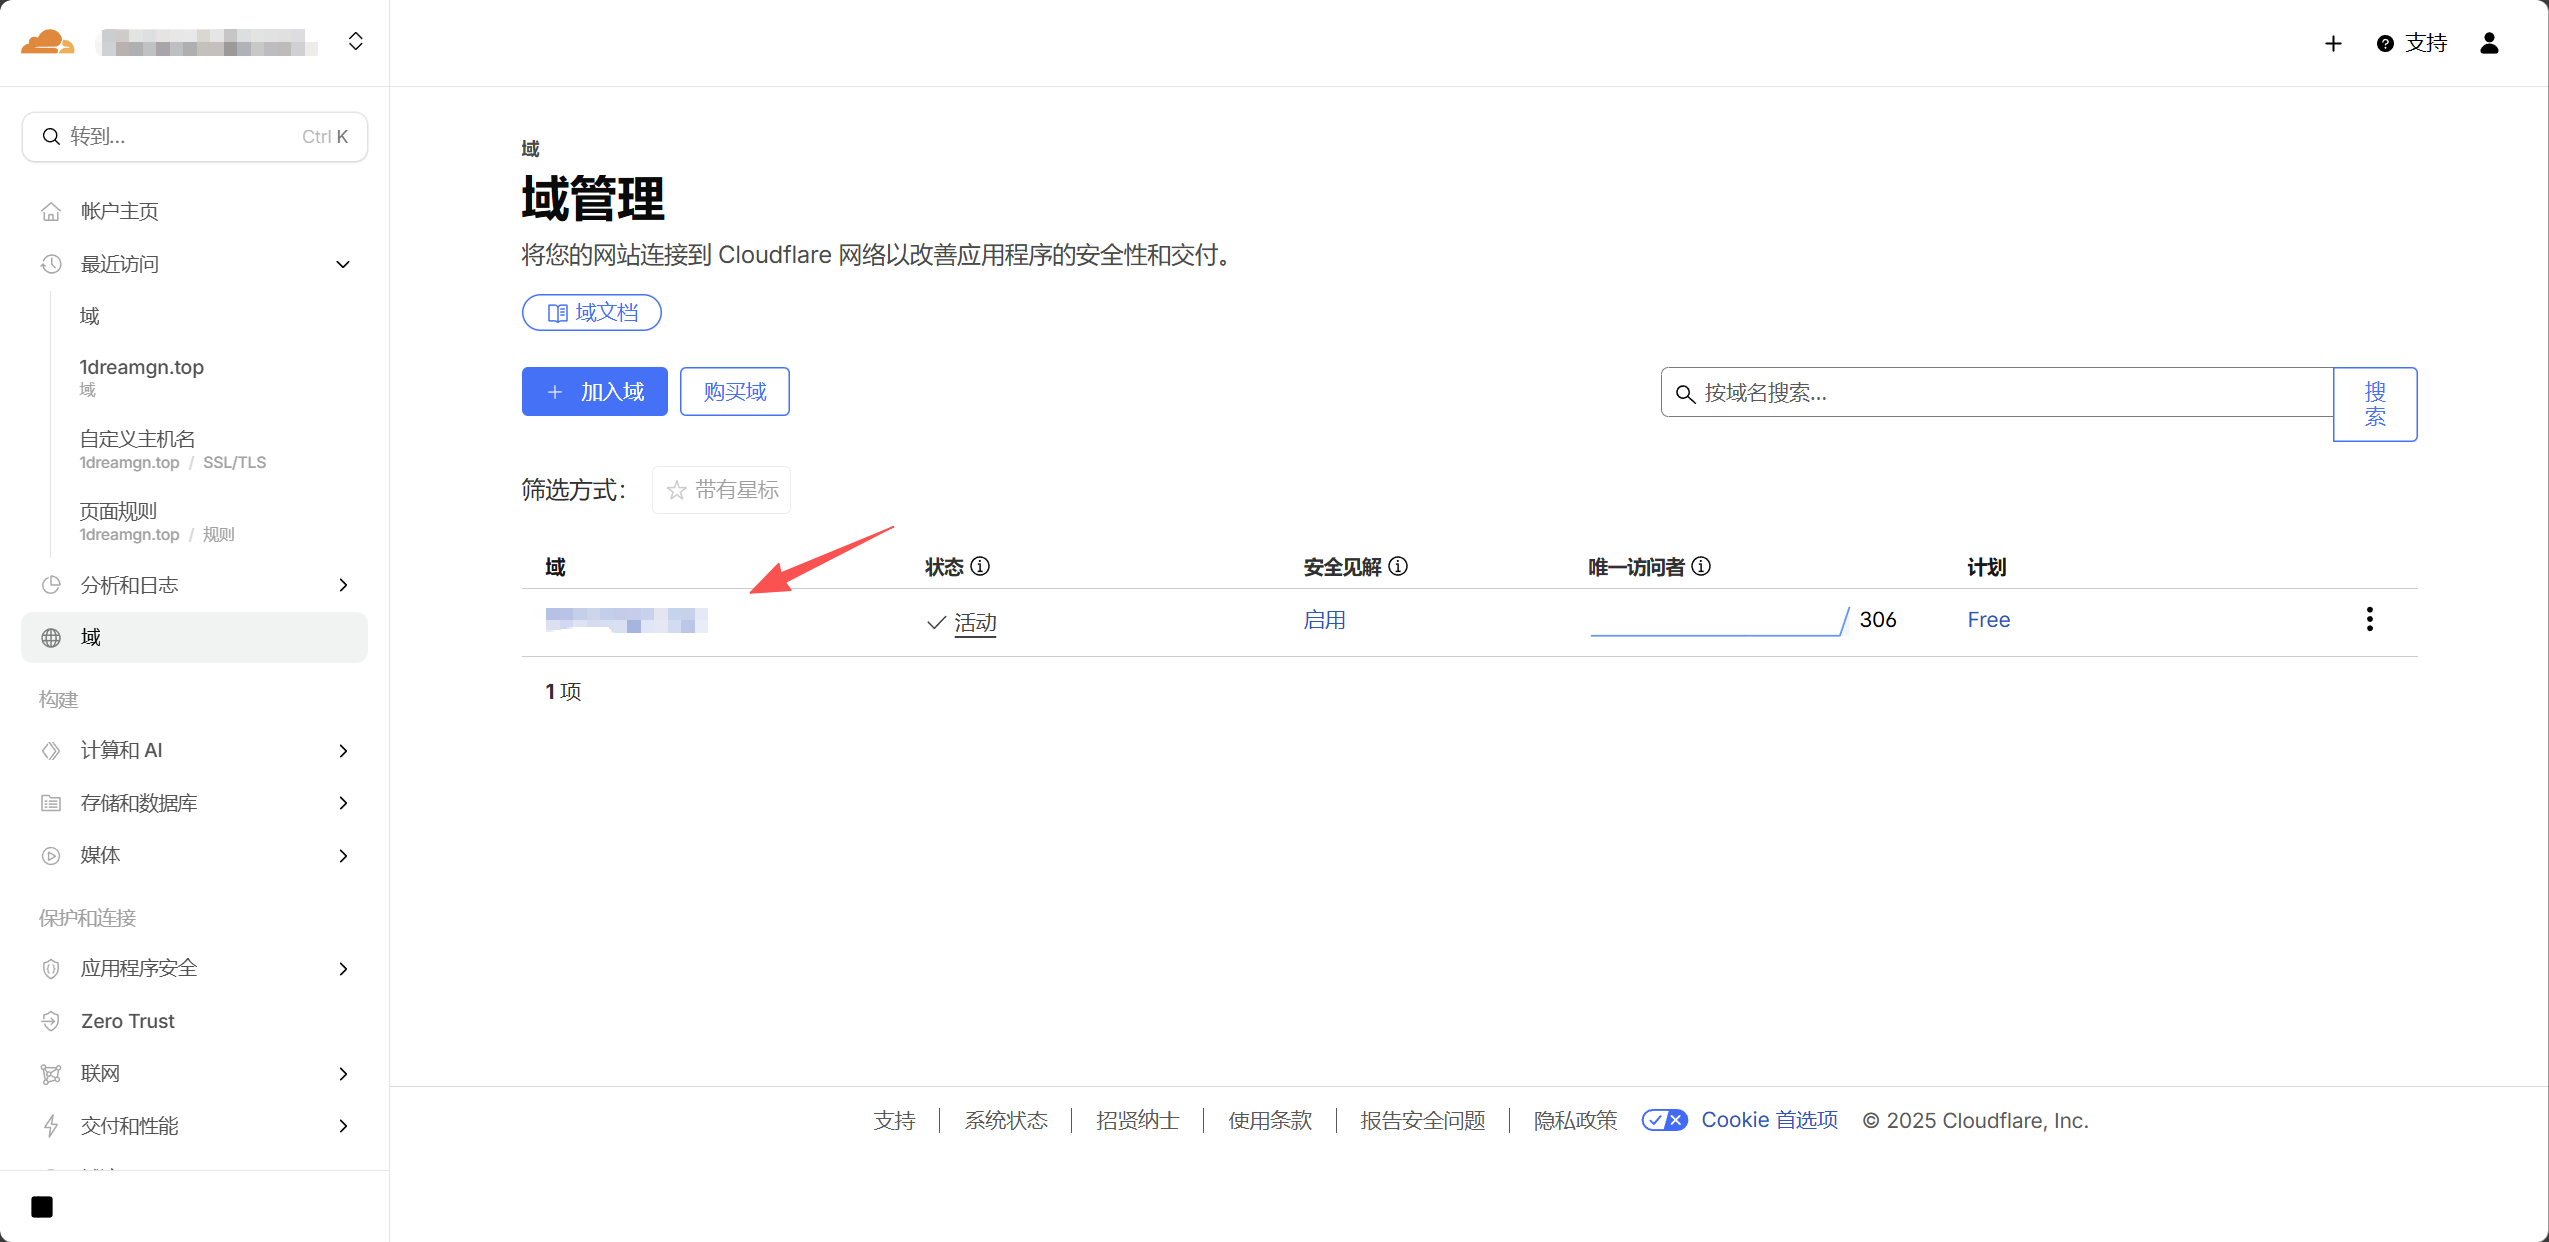Click the unique visitors info icon
The width and height of the screenshot is (2549, 1242).
click(1701, 566)
